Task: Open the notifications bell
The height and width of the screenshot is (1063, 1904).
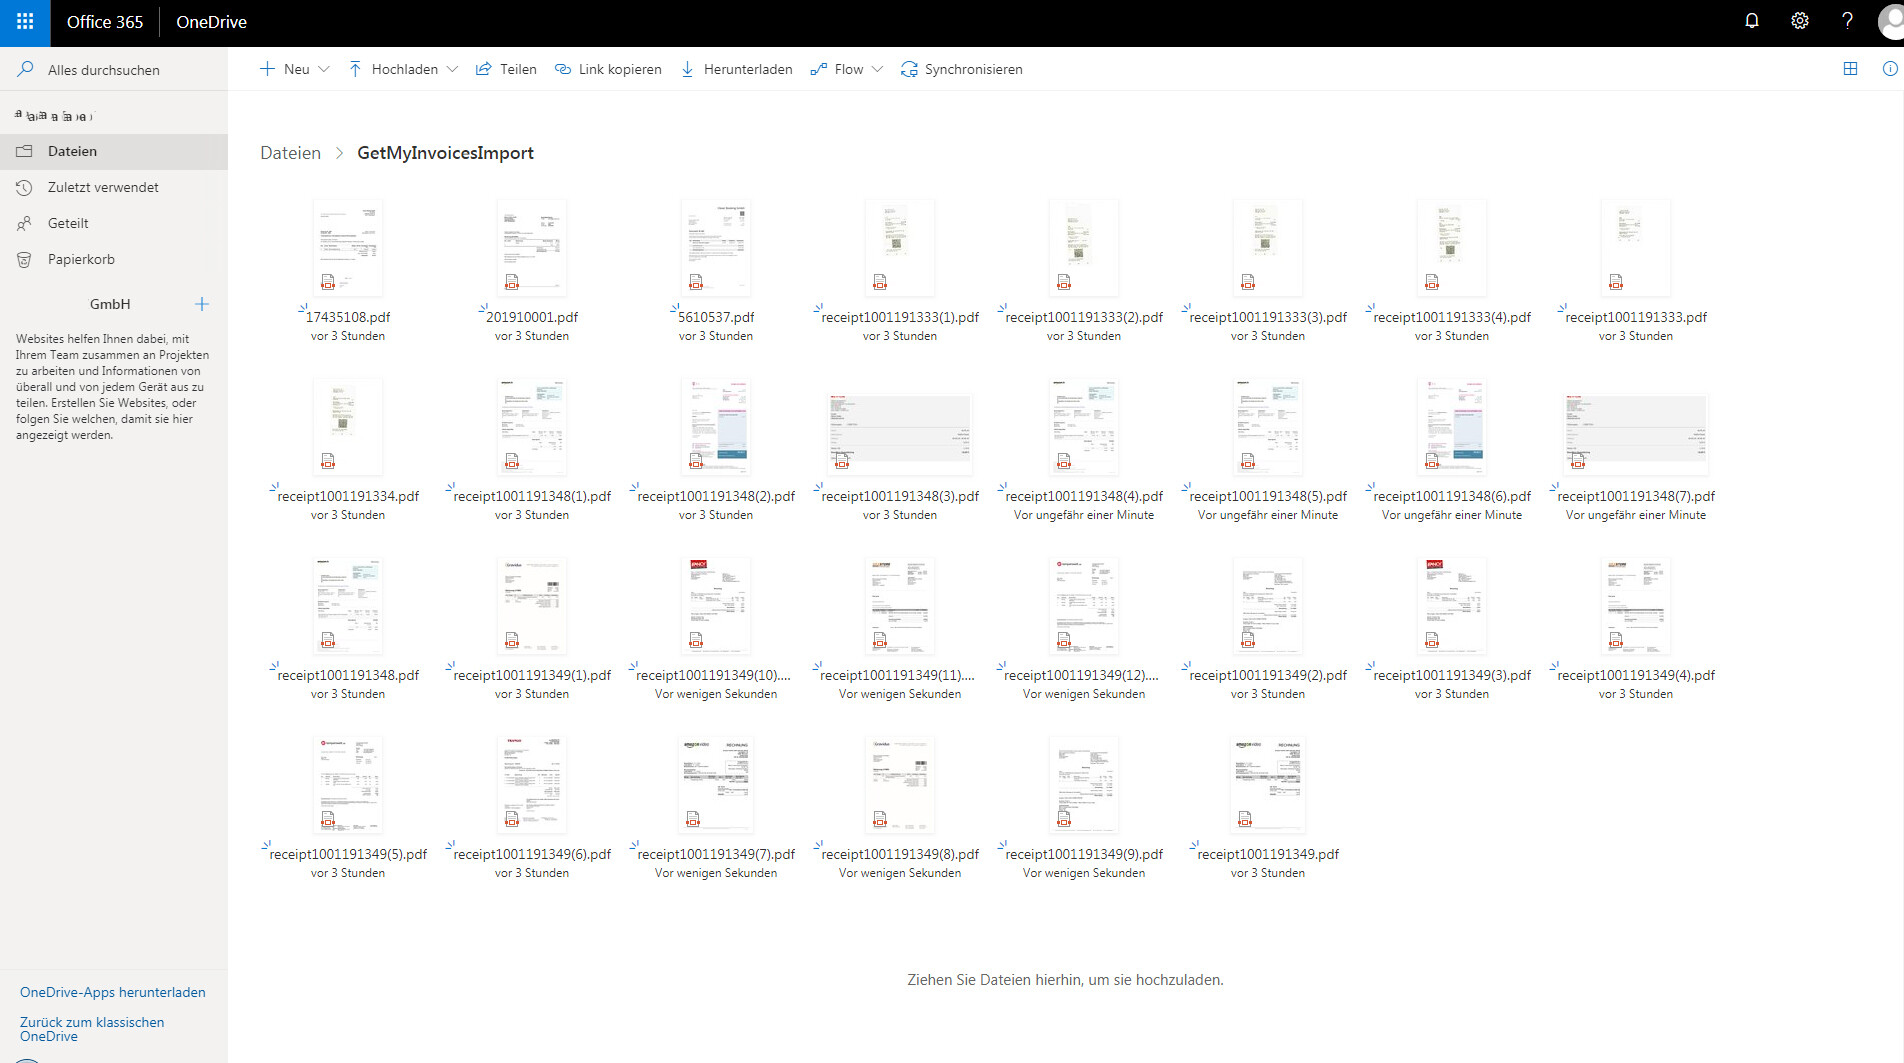Action: 1752,21
